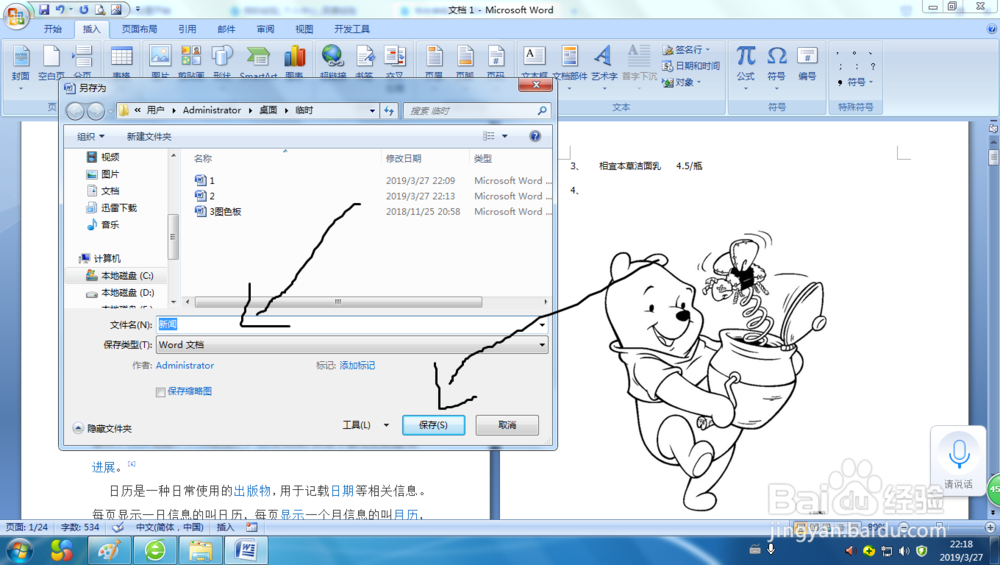This screenshot has height=565, width=1000.
Task: Switch to the Developer (开发工具) tab
Action: coord(352,29)
